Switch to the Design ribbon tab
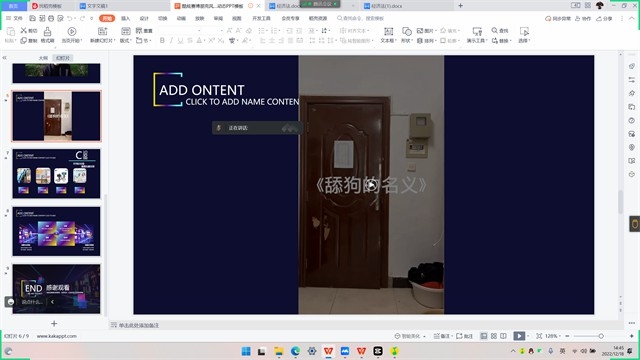The width and height of the screenshot is (640, 360). (144, 18)
